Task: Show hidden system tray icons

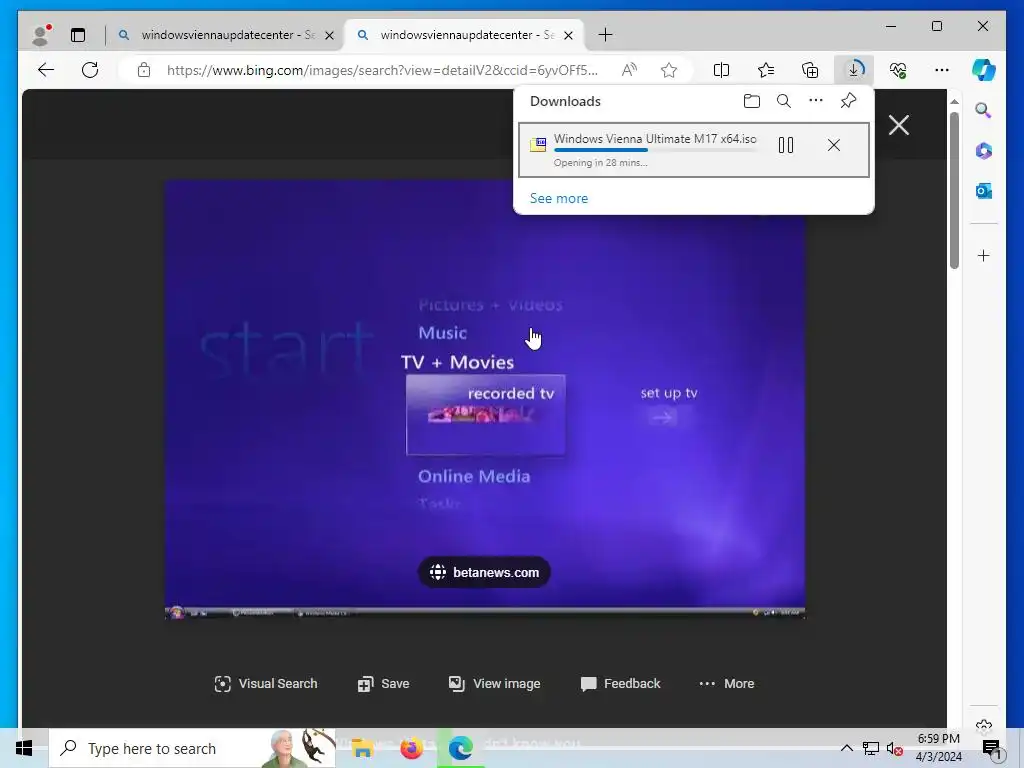Action: tap(846, 748)
